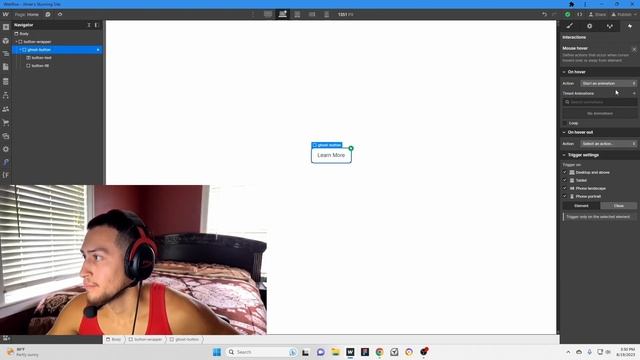Uncheck Phone portrait trigger checkbox
Image resolution: width=640 pixels, height=360 pixels.
click(565, 196)
